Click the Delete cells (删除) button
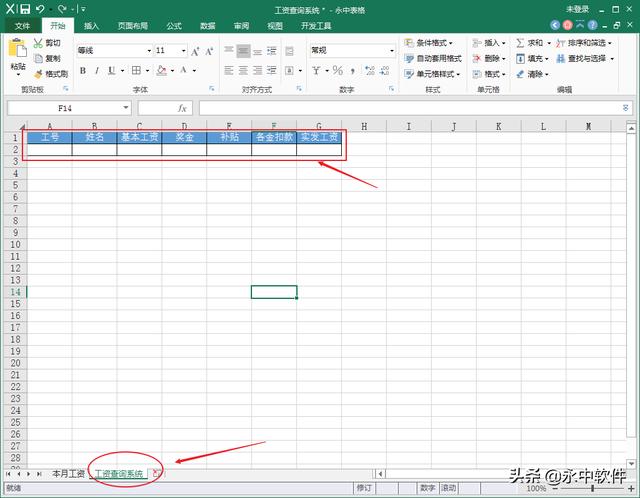The width and height of the screenshot is (640, 498). pos(489,58)
